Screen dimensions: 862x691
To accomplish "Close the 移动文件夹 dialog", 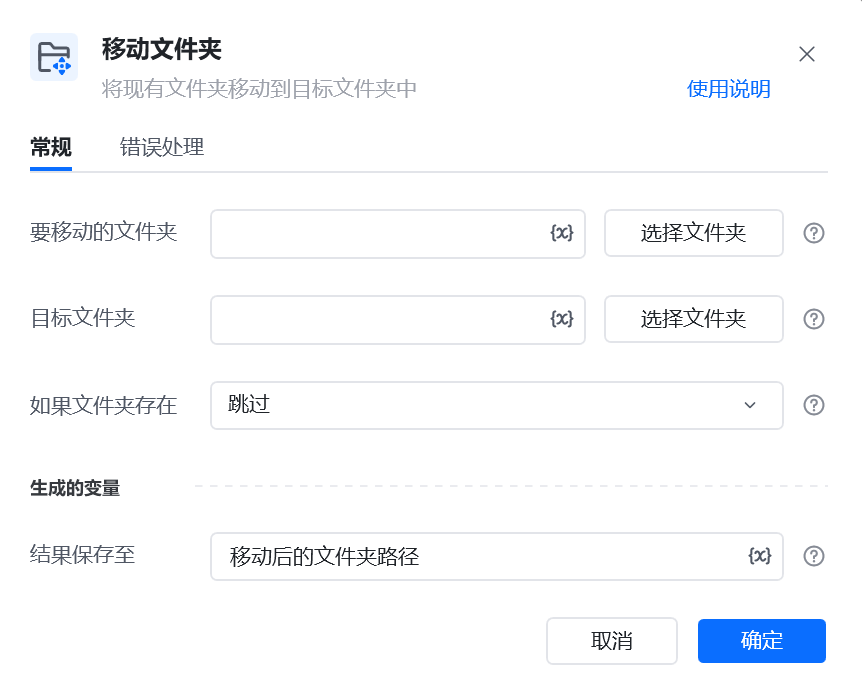I will point(806,54).
